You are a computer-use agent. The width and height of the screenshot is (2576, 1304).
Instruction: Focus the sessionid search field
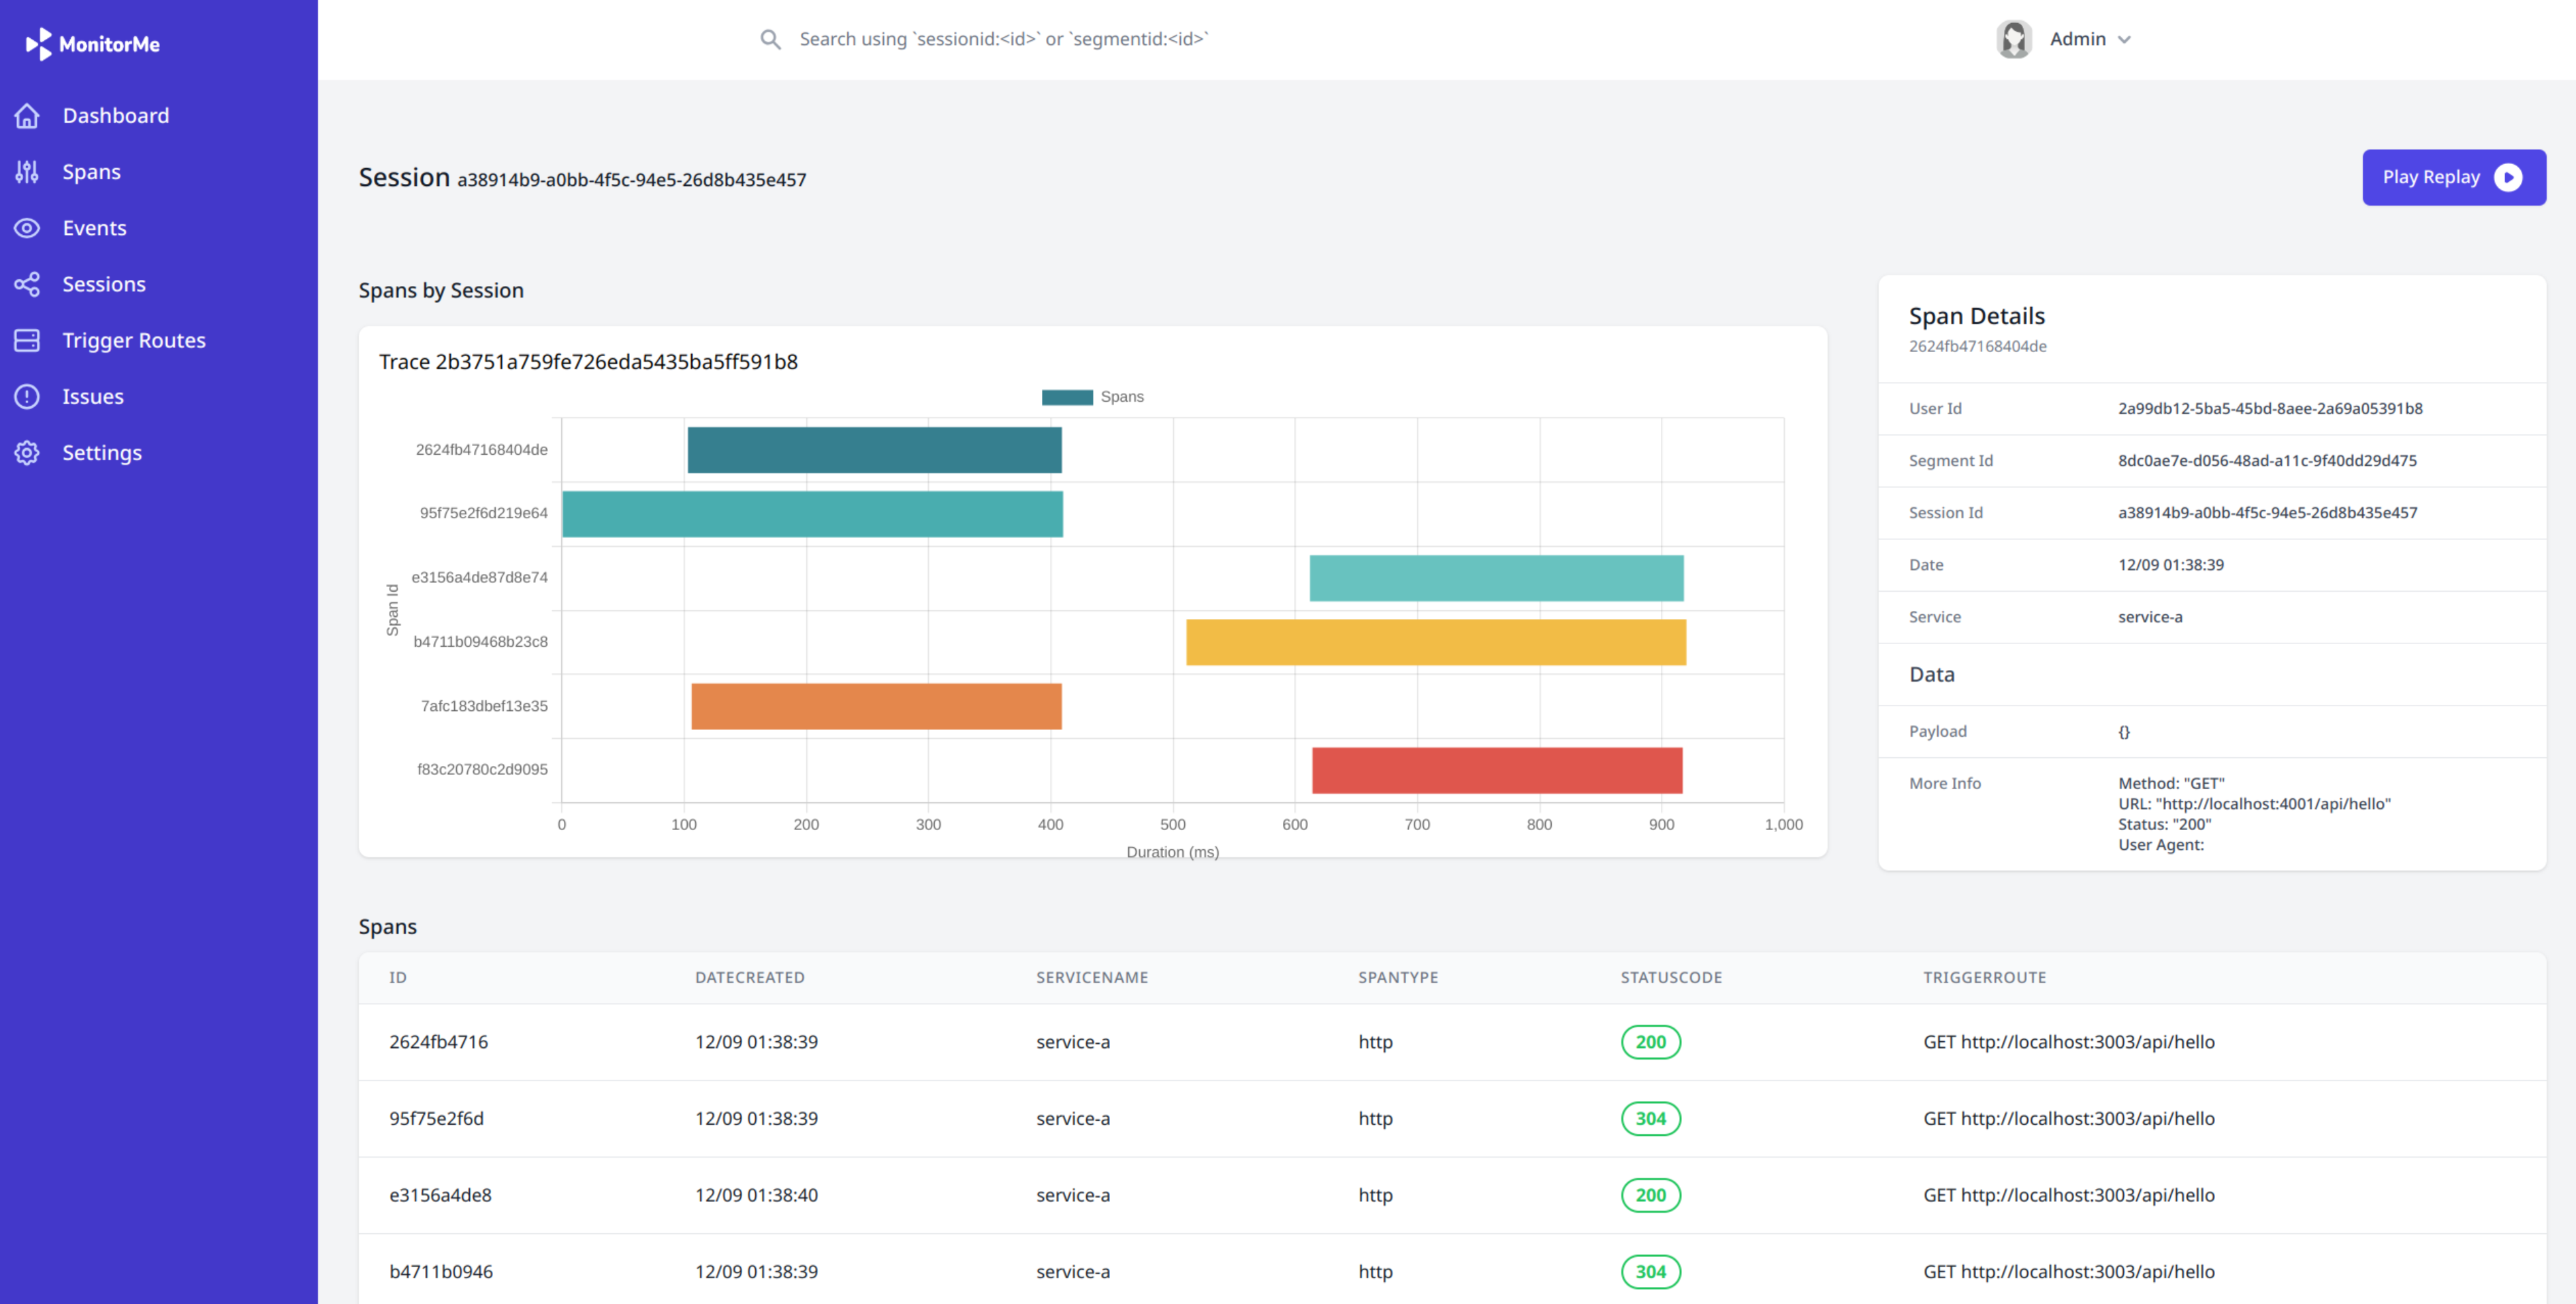[1003, 39]
